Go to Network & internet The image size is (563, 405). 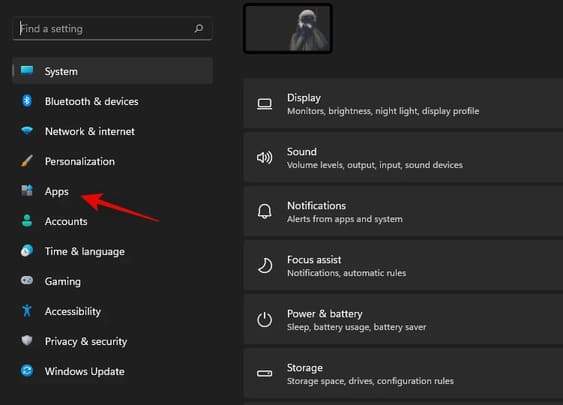113,131
